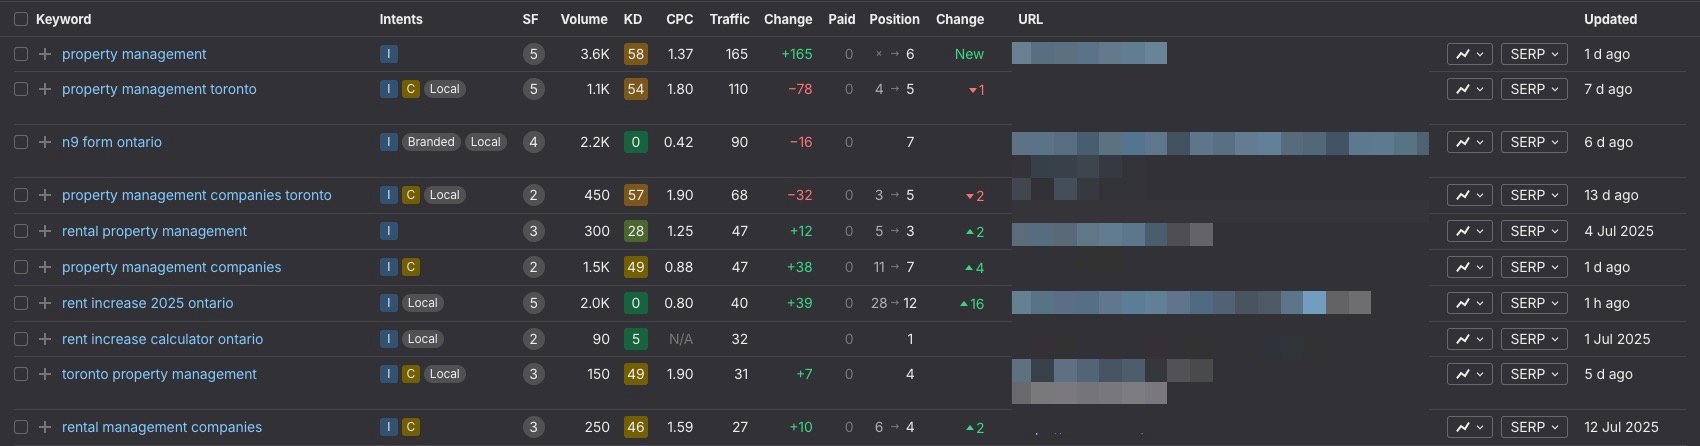Expand SERP dropdown for property management toronto

click(x=1534, y=89)
